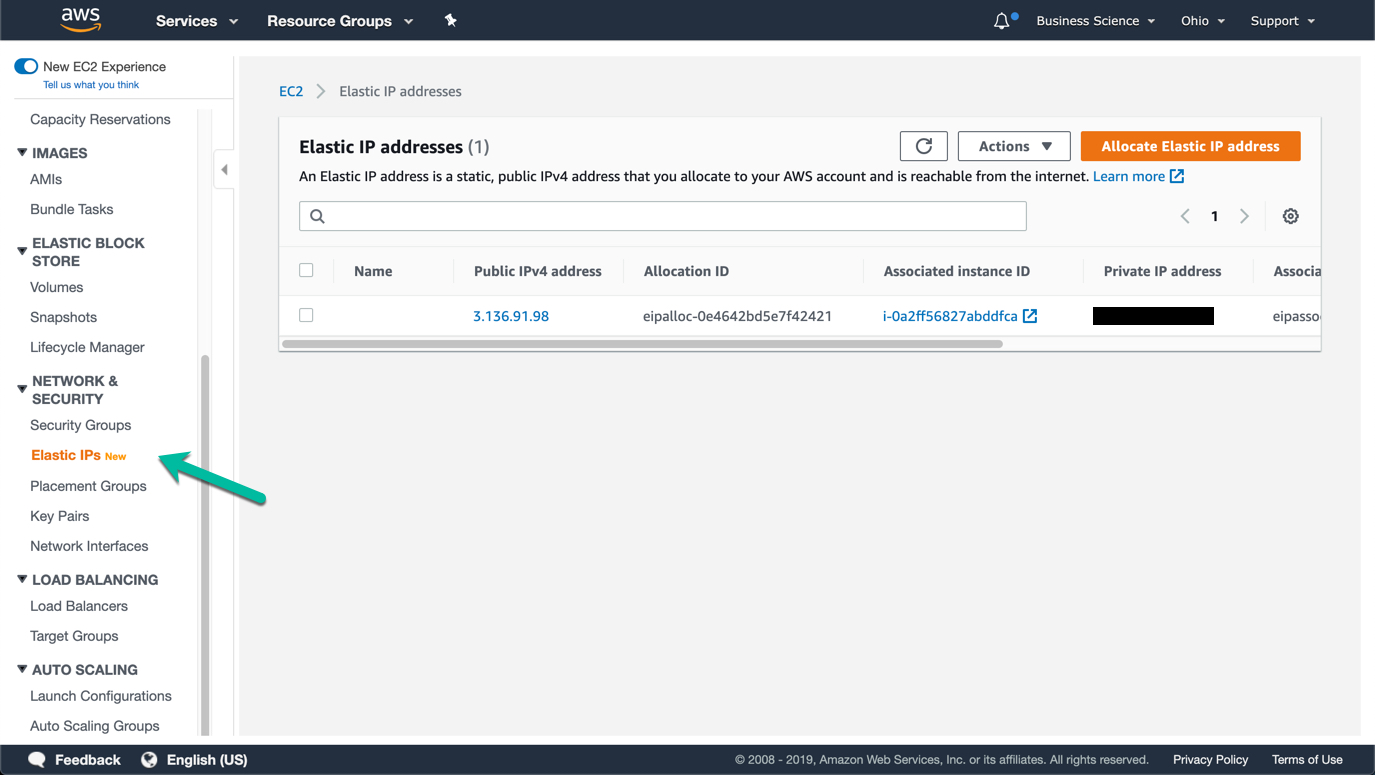The image size is (1375, 775).
Task: Open Snapshots in sidebar
Action: 64,317
